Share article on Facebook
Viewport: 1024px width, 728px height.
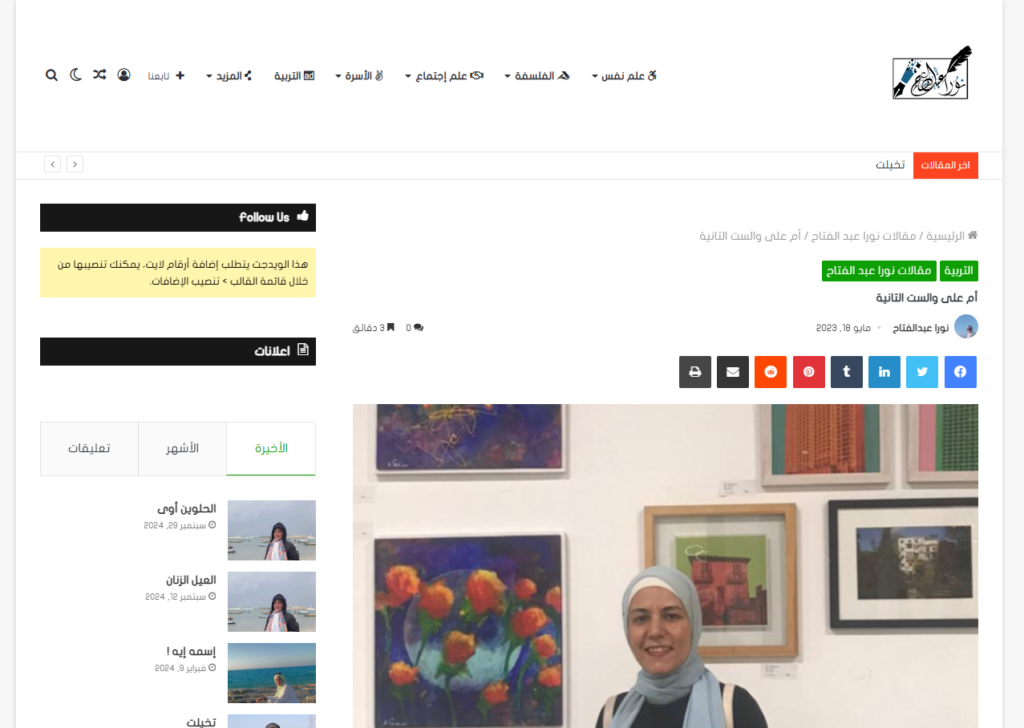[x=960, y=372]
